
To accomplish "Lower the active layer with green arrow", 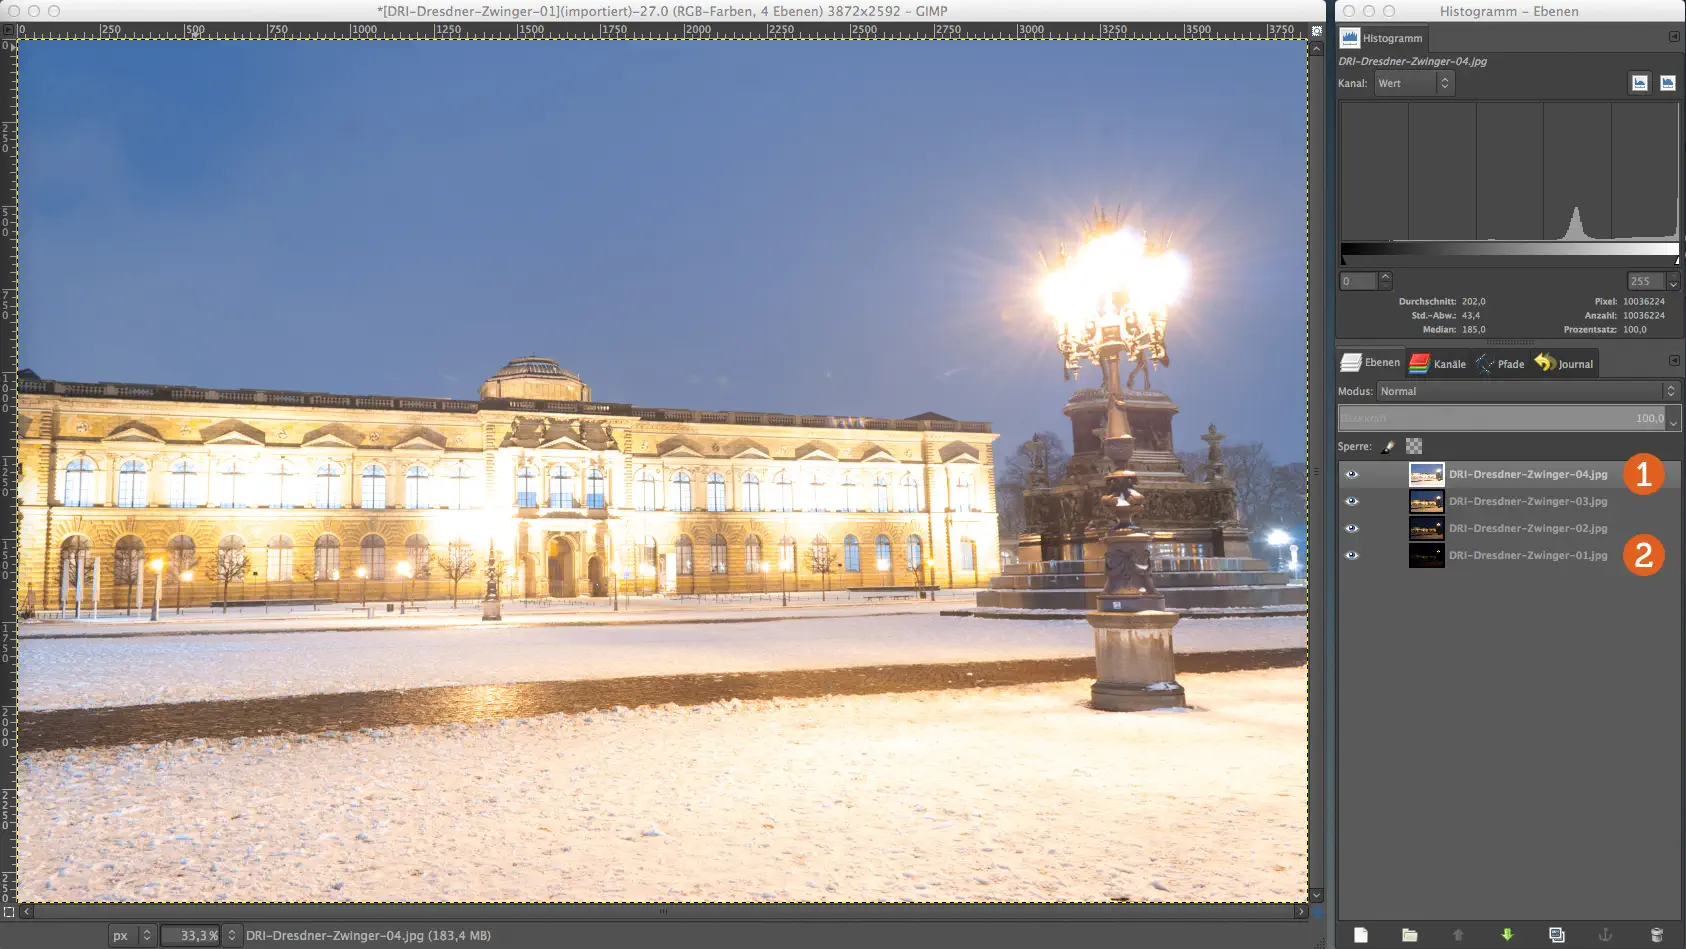I will coord(1508,935).
